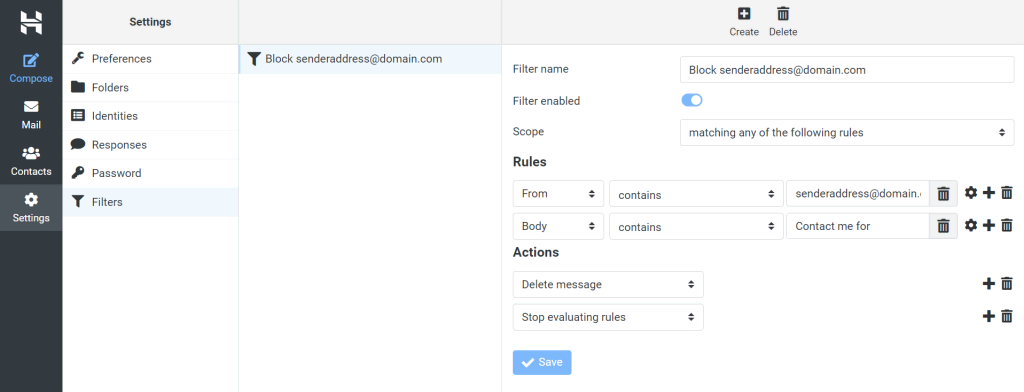
Task: Open the Password settings section
Action: pyautogui.click(x=150, y=174)
